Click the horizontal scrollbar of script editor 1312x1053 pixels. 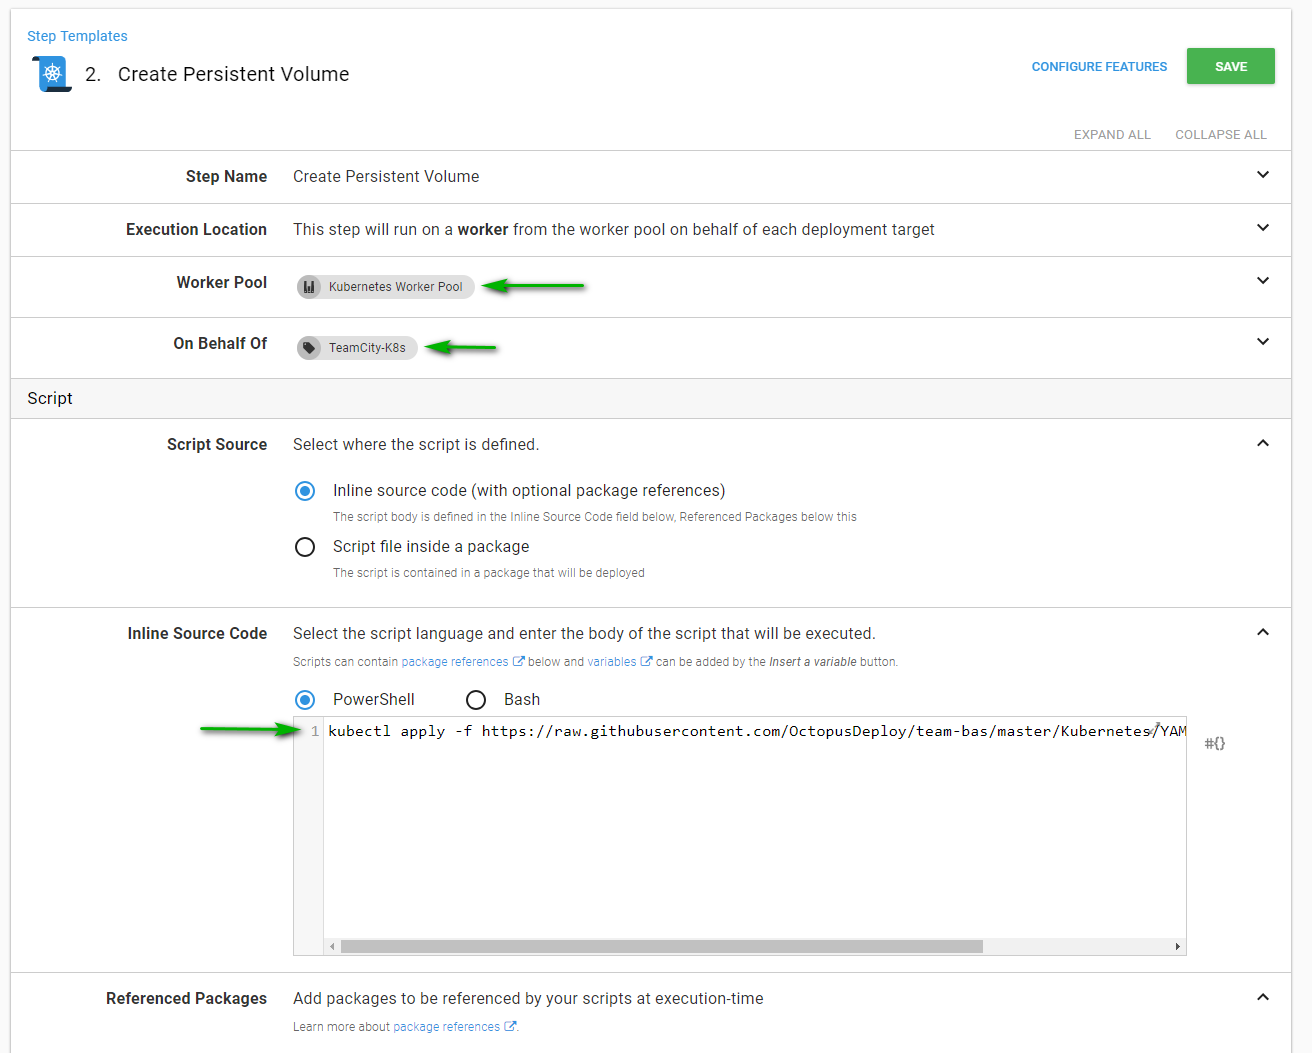pos(662,946)
